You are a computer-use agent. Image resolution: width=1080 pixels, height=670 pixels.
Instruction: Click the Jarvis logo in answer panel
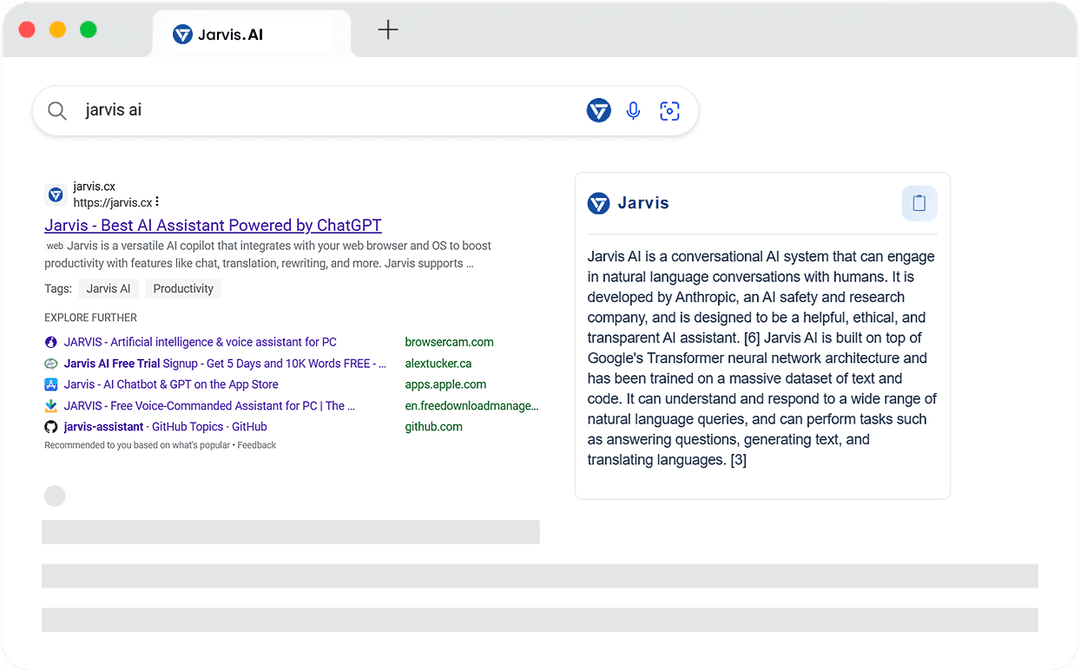point(599,203)
